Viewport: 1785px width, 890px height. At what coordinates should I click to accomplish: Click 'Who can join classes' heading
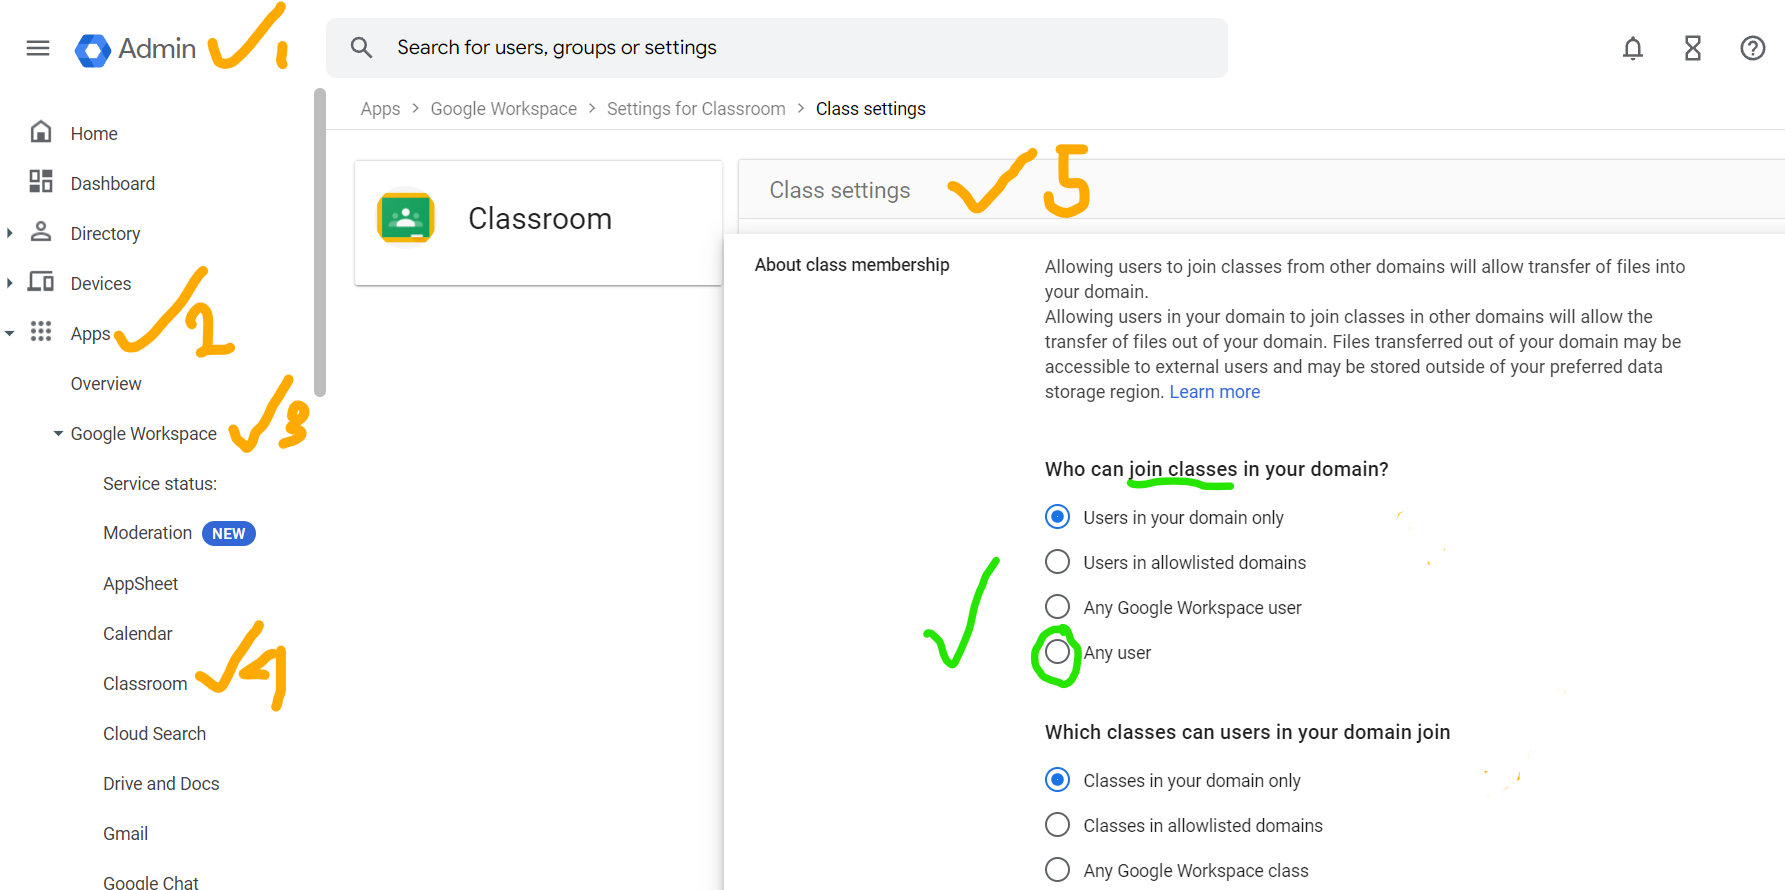pyautogui.click(x=1216, y=469)
